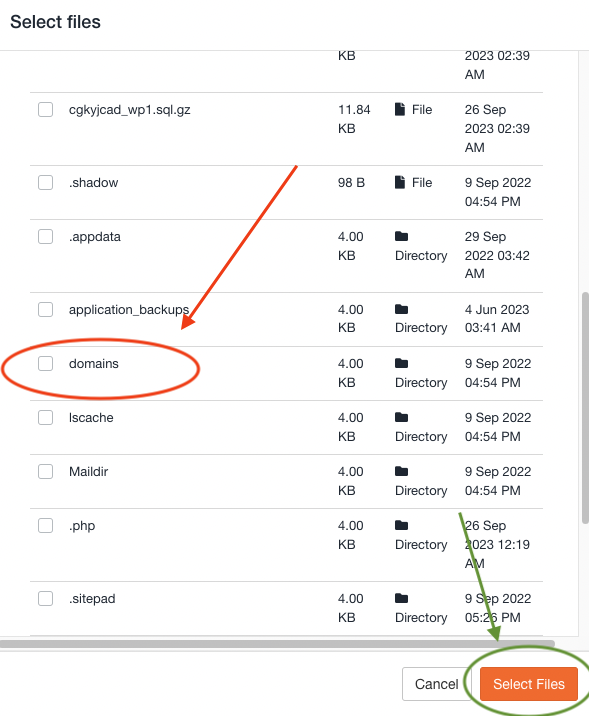Check the domains directory checkbox
This screenshot has height=716, width=589.
(45, 363)
